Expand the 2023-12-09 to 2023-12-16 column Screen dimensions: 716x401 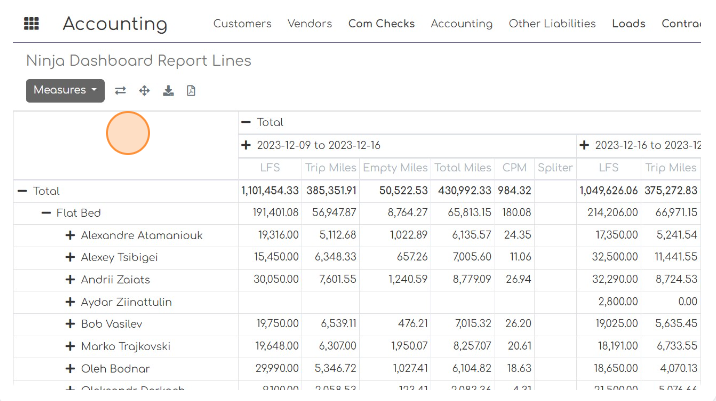click(x=246, y=145)
